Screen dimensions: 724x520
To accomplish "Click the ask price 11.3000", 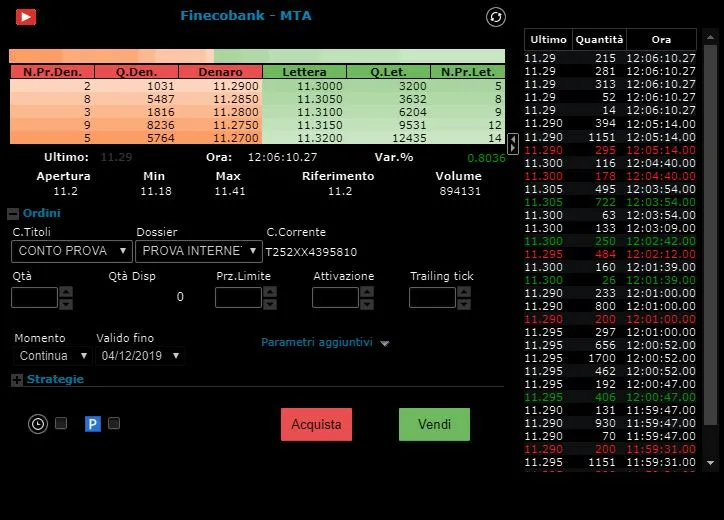I will 320,86.
